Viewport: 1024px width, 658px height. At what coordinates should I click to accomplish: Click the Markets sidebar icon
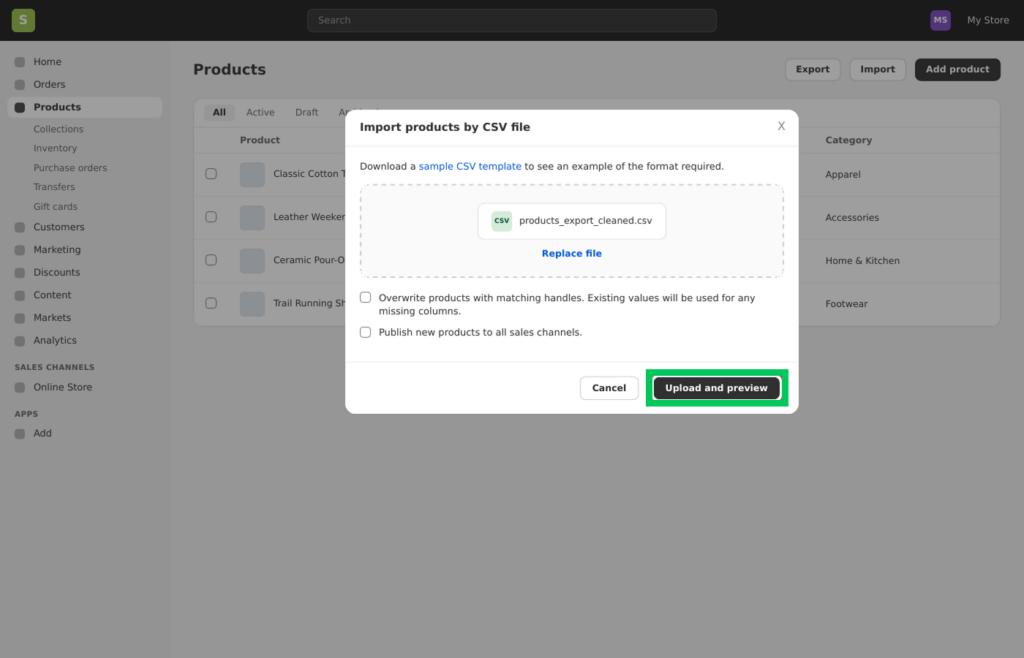pos(20,319)
